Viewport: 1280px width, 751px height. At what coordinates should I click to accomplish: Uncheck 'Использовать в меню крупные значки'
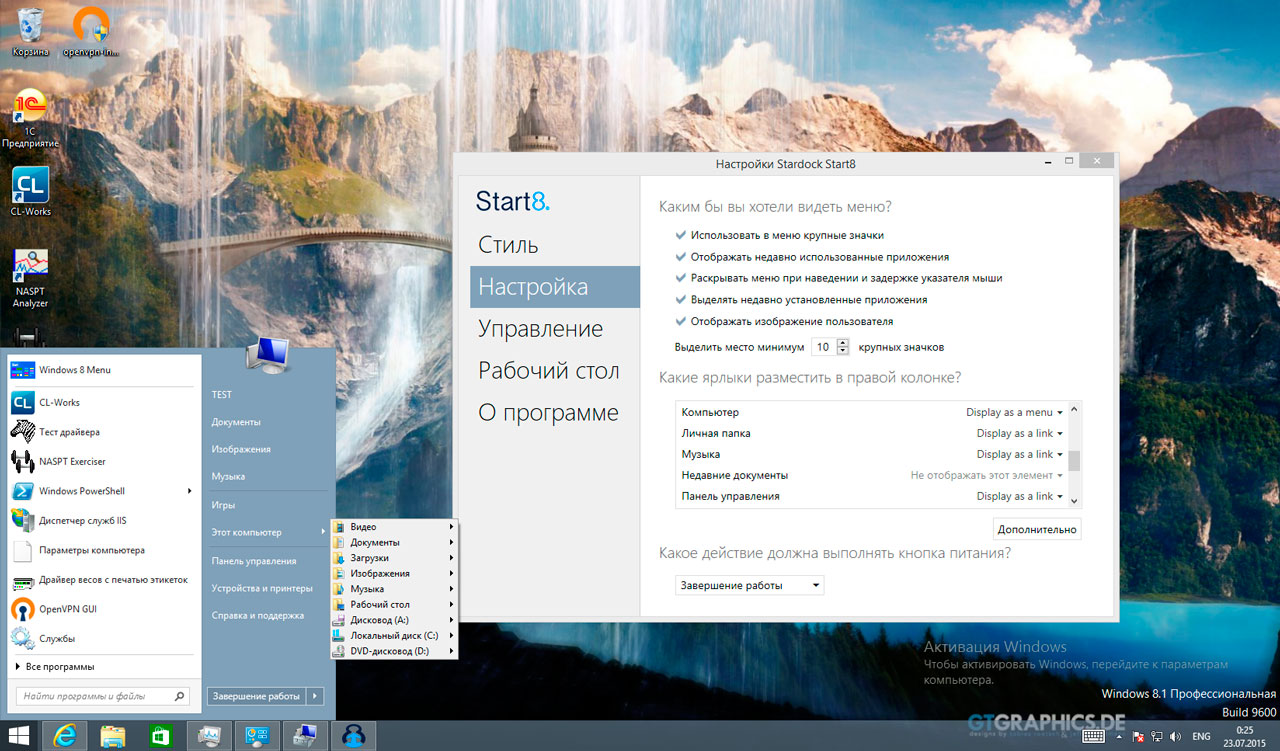(x=681, y=236)
